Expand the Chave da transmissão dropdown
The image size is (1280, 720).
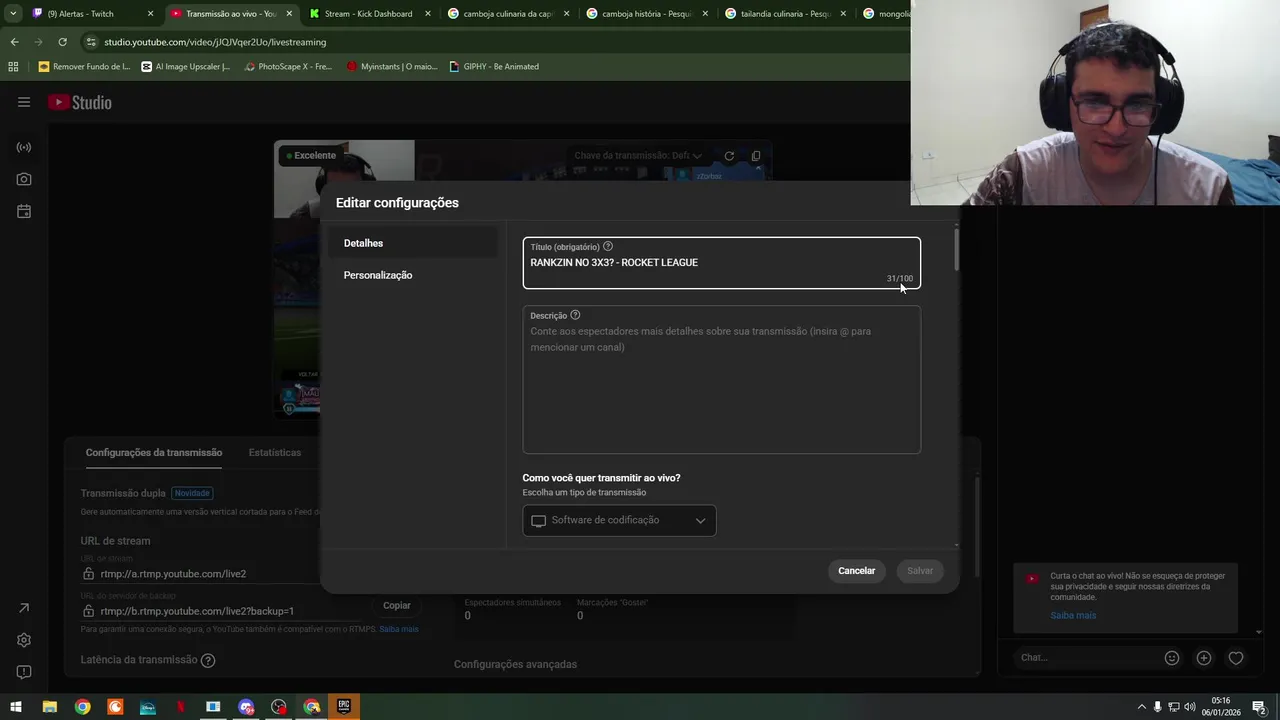pyautogui.click(x=638, y=156)
